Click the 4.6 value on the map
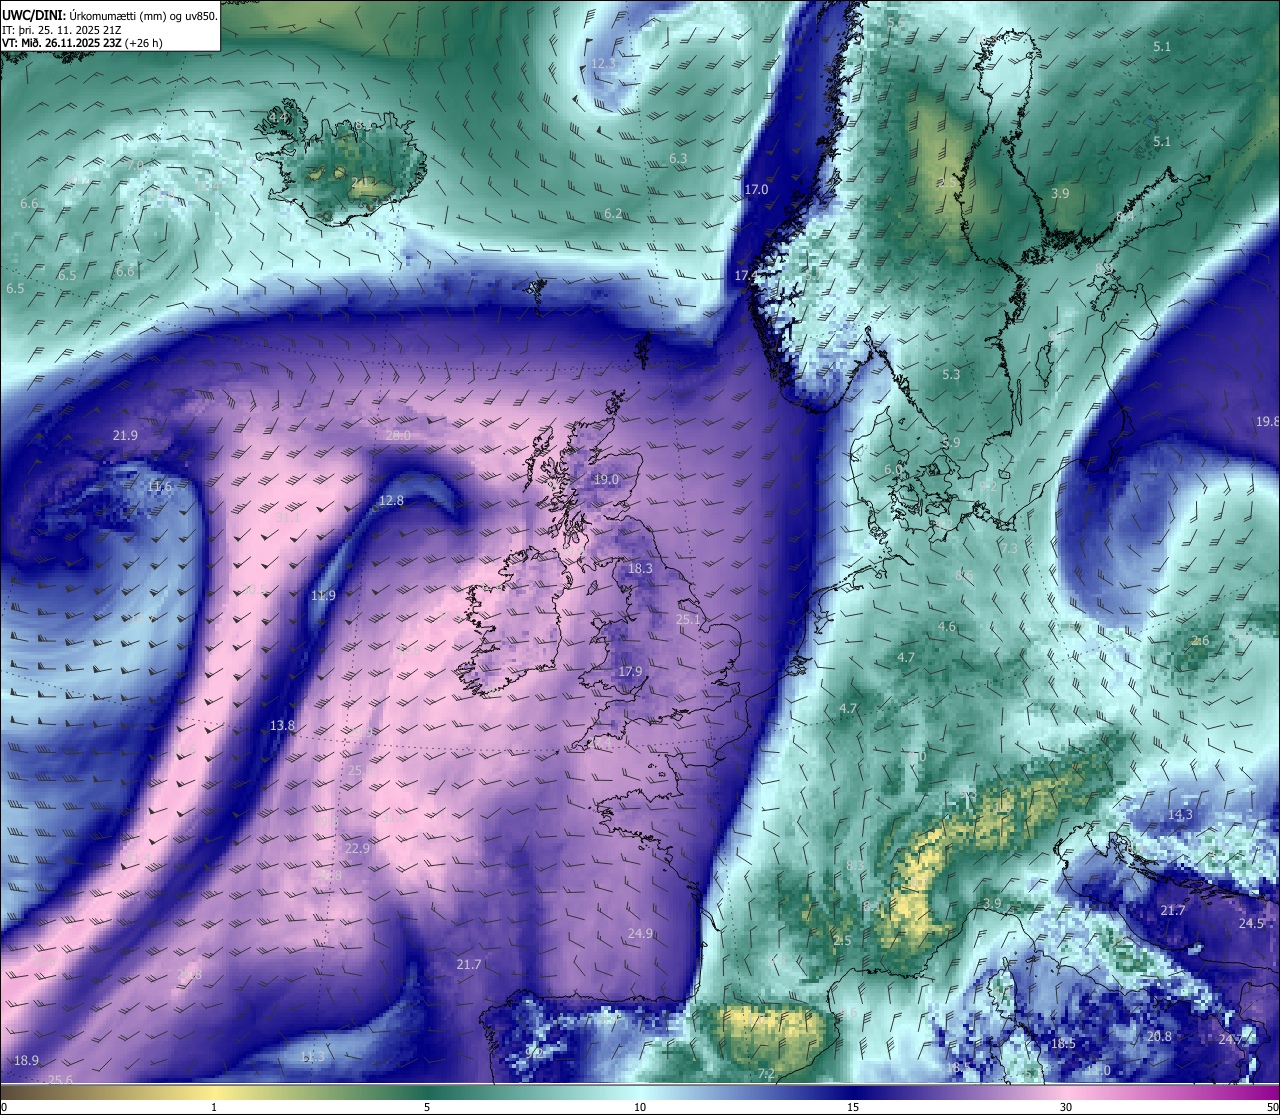This screenshot has width=1280, height=1115. coord(947,627)
